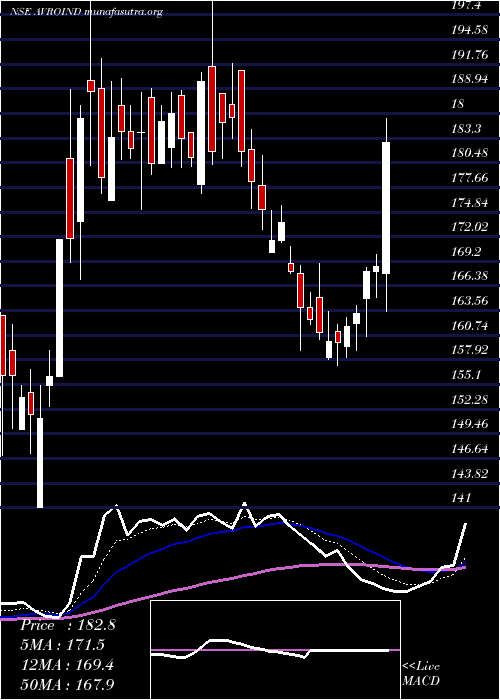Select the 166.38 price axis label
Screen dimensions: 500x700
click(x=470, y=276)
